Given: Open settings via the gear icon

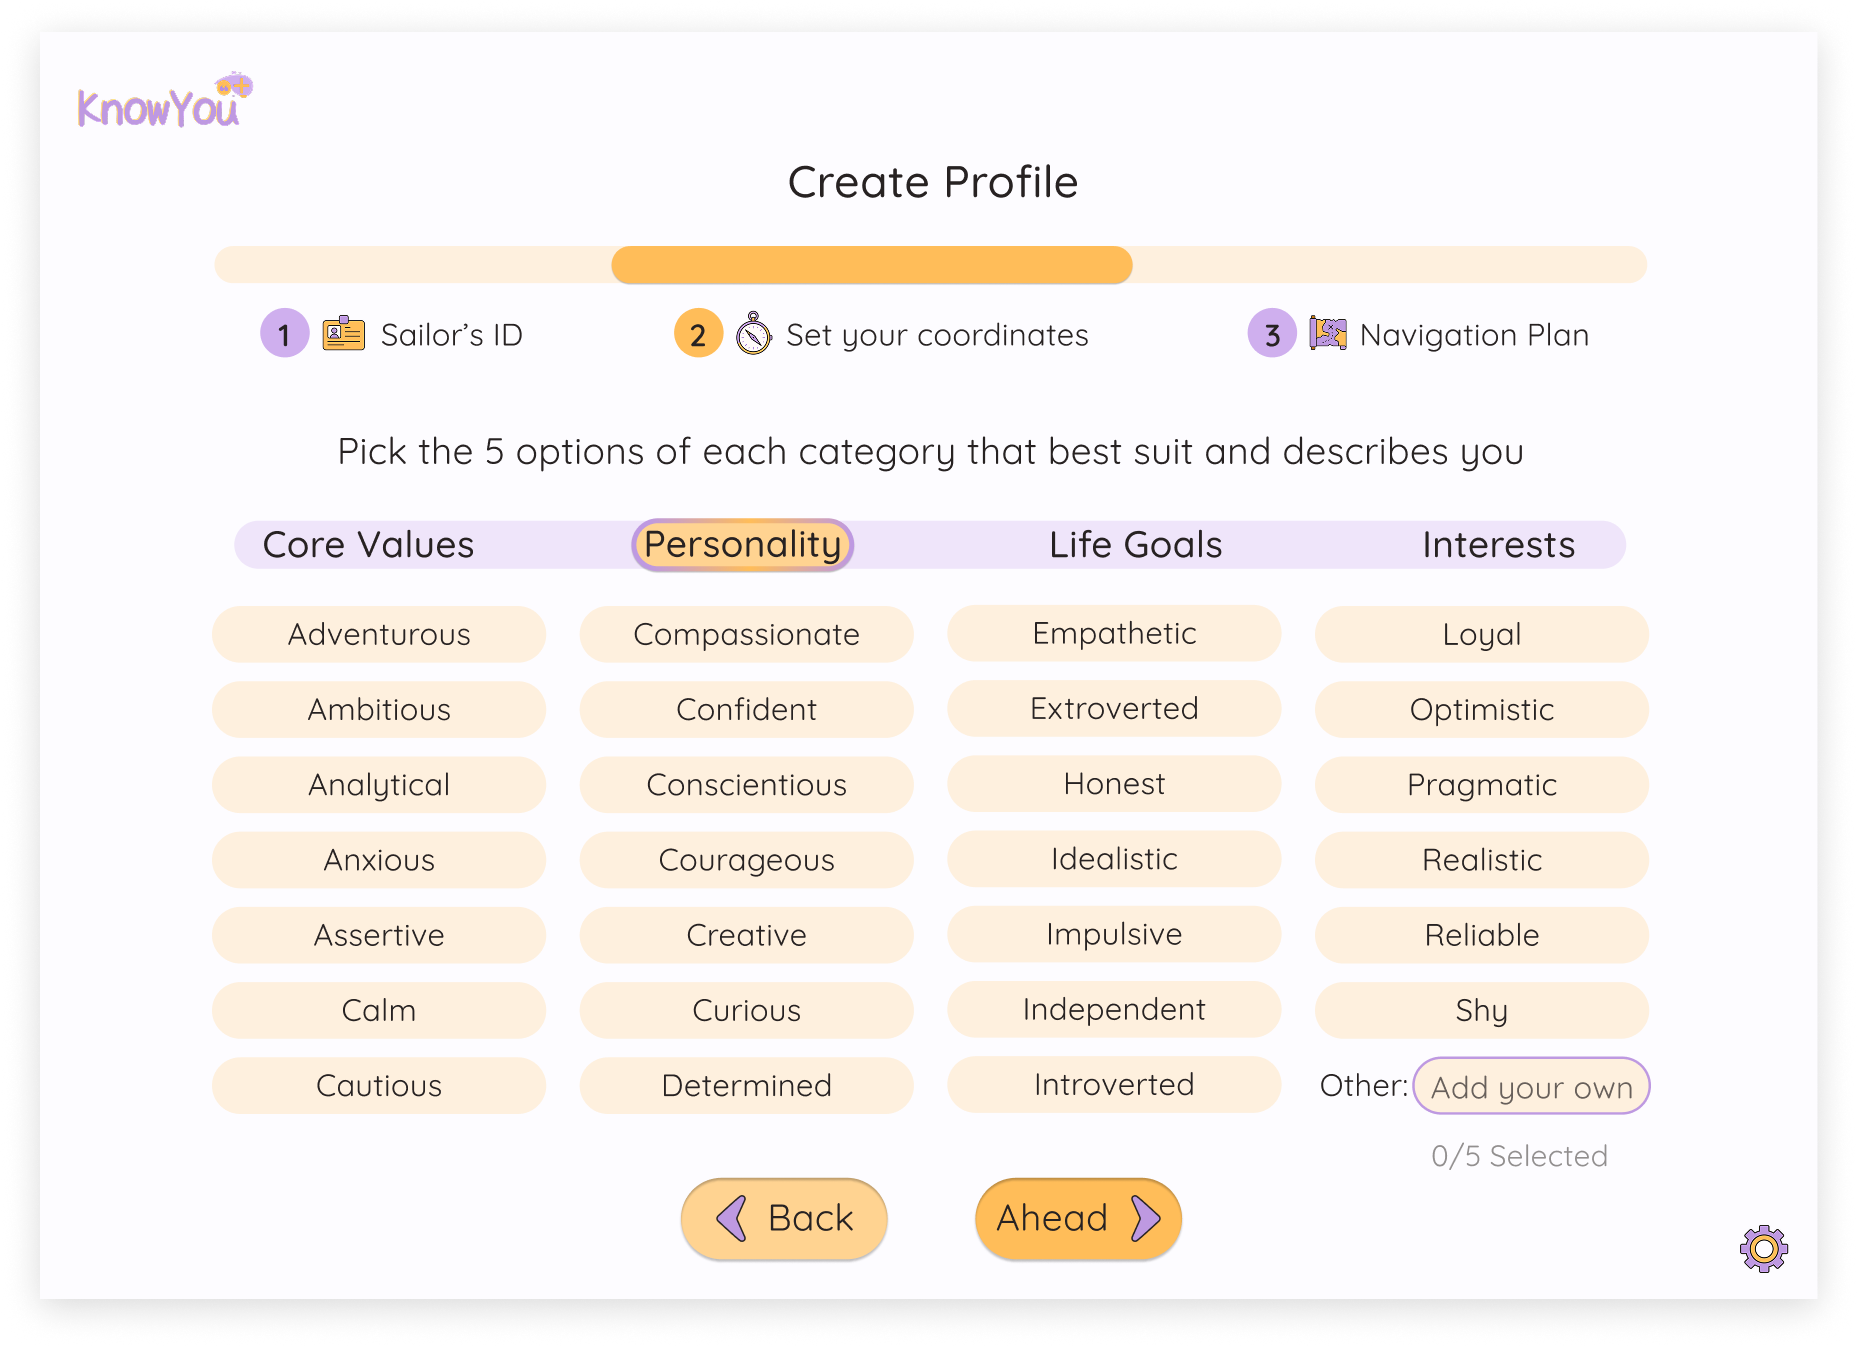Looking at the screenshot, I should pyautogui.click(x=1763, y=1248).
